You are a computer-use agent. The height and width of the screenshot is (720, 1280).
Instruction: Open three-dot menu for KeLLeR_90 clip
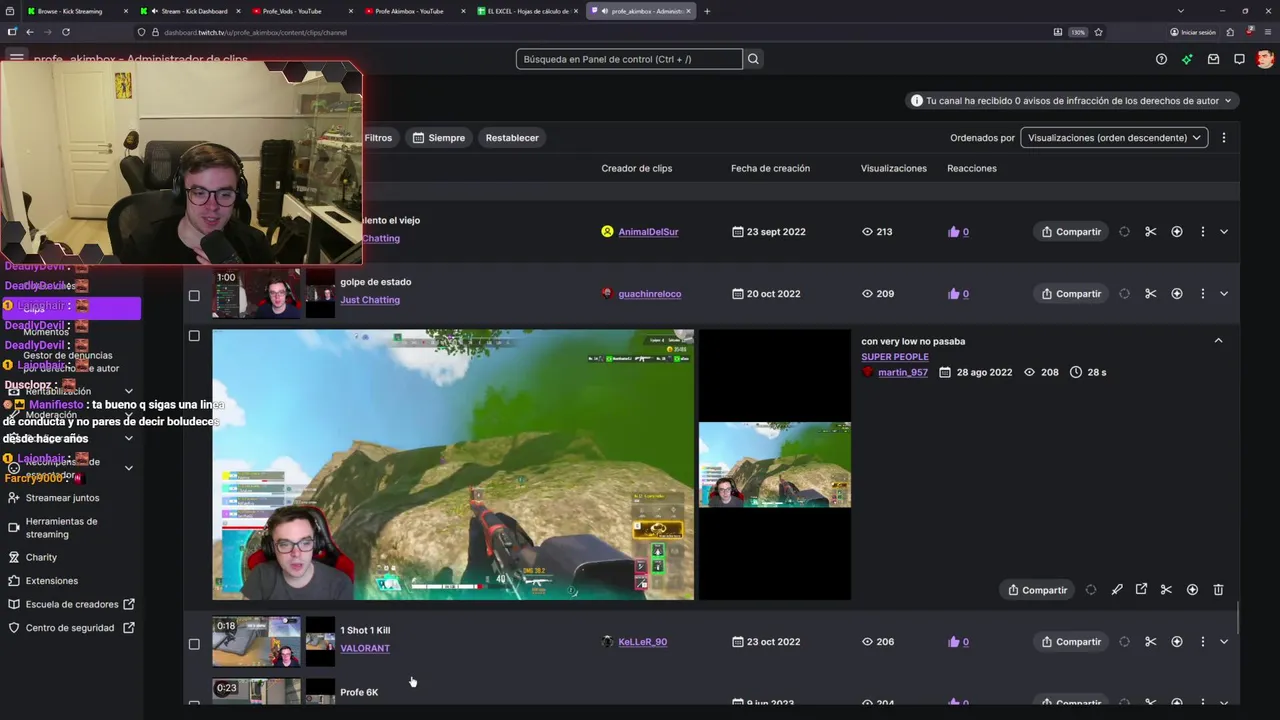coord(1202,642)
